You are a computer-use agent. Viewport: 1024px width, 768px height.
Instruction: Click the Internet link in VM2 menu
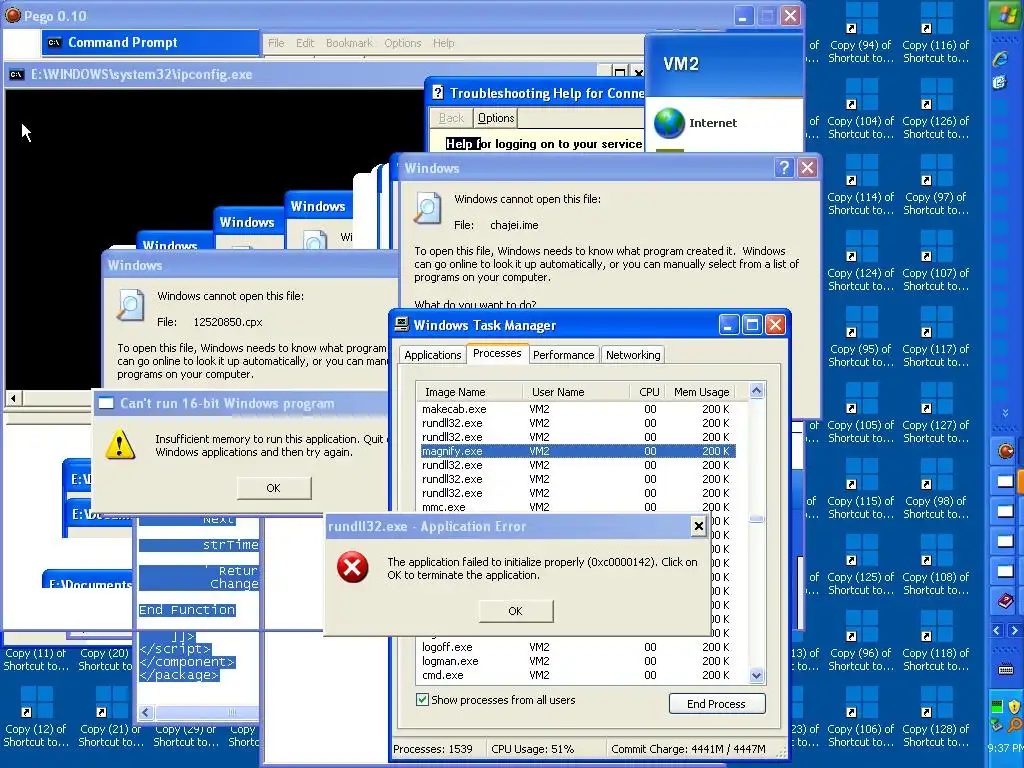coord(712,123)
